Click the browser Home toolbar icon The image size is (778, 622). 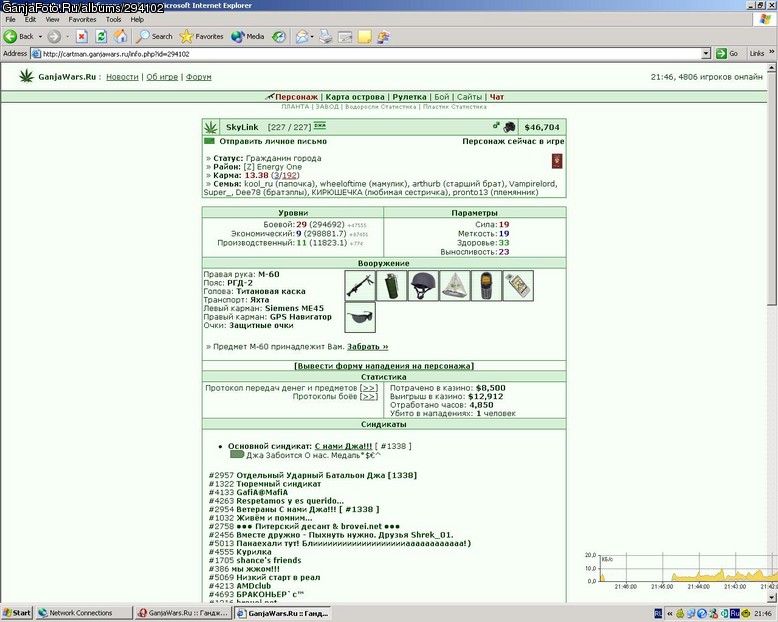point(120,36)
